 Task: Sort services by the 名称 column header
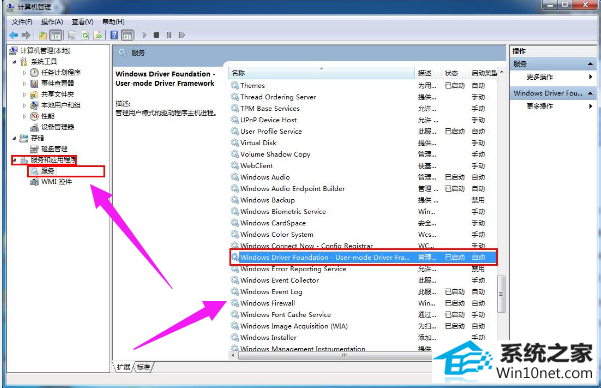[322, 73]
